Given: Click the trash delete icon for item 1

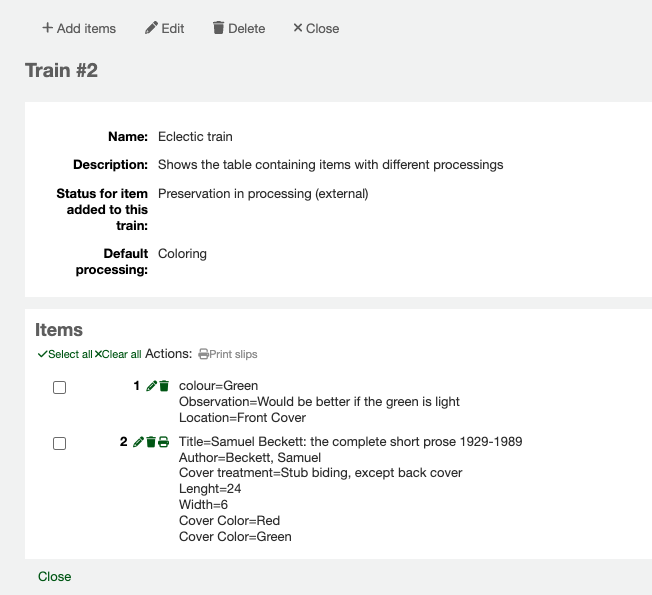Looking at the screenshot, I should coord(164,386).
